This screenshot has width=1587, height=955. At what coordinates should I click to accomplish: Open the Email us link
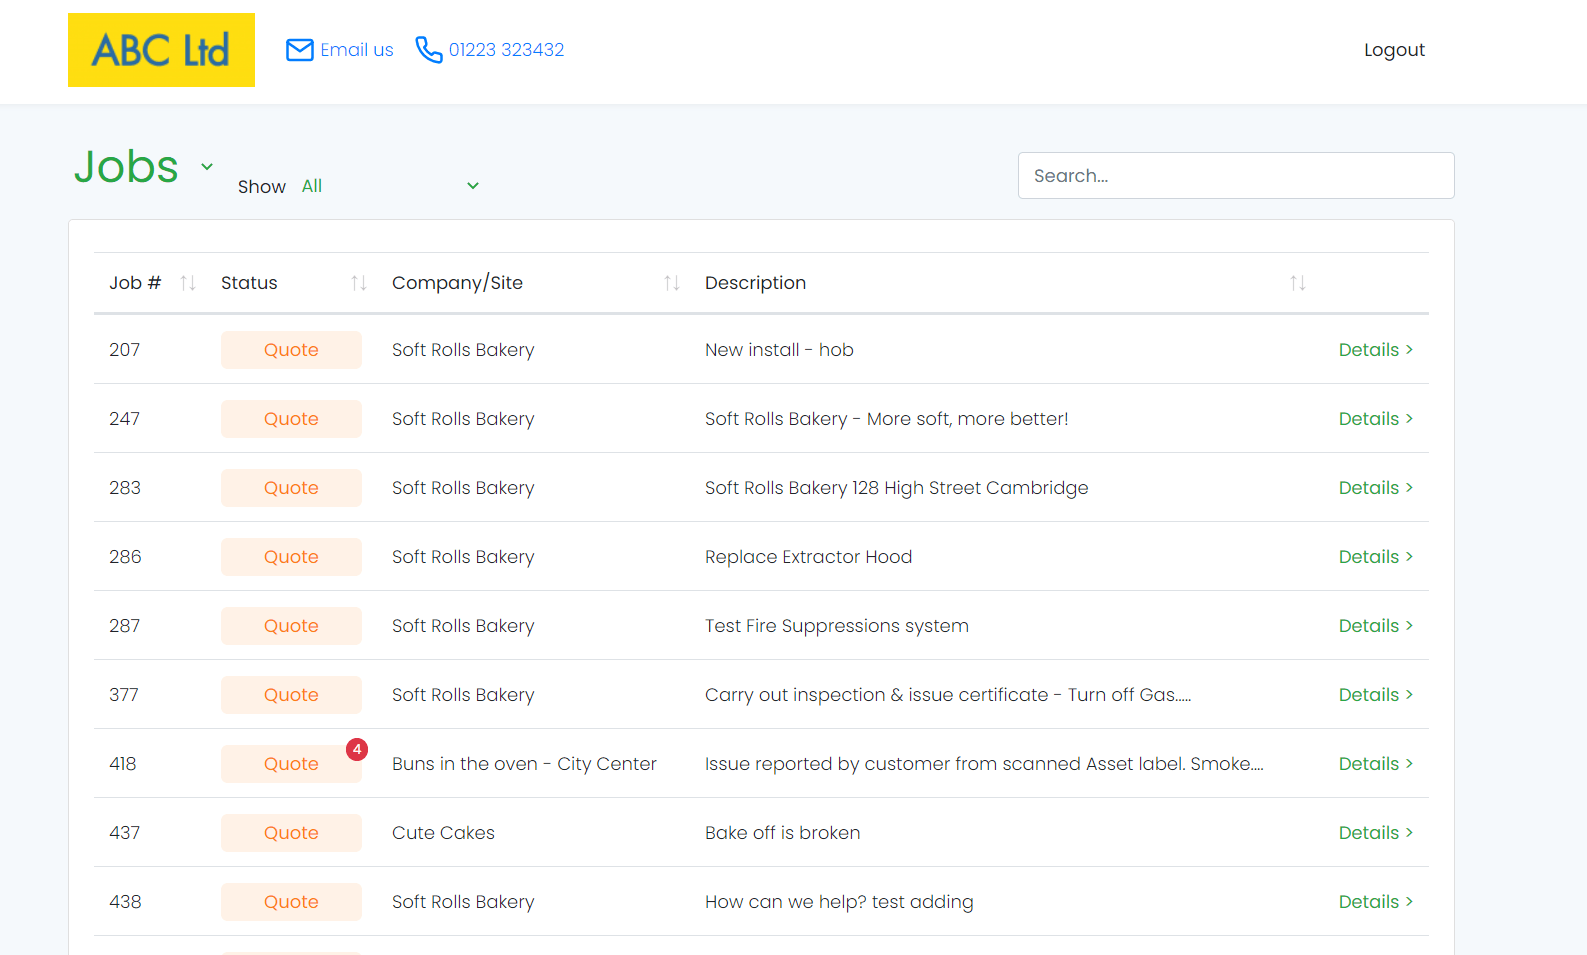[357, 50]
